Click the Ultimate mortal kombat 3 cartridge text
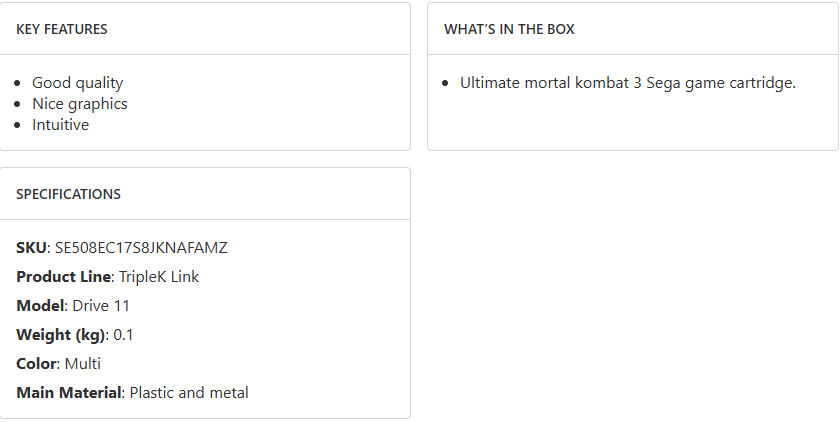 627,83
